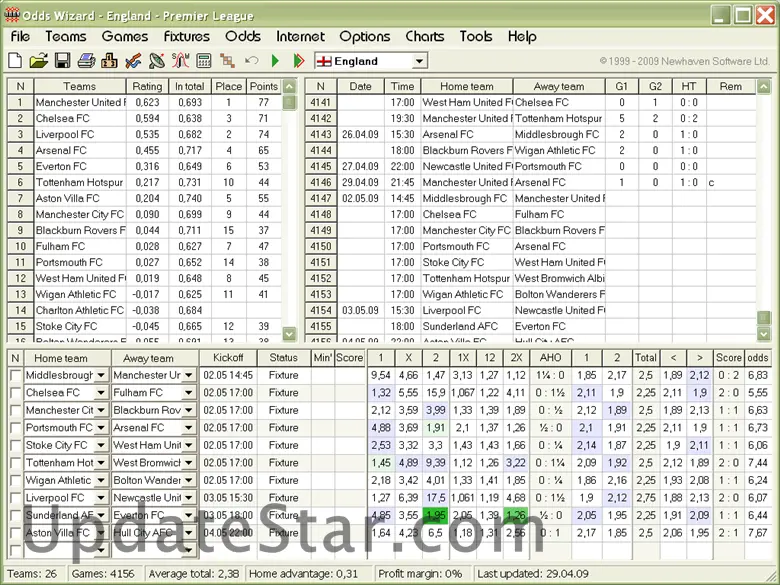Expand the Portsmouth FC home team dropdown
Screen dimensions: 780x585
point(101,428)
